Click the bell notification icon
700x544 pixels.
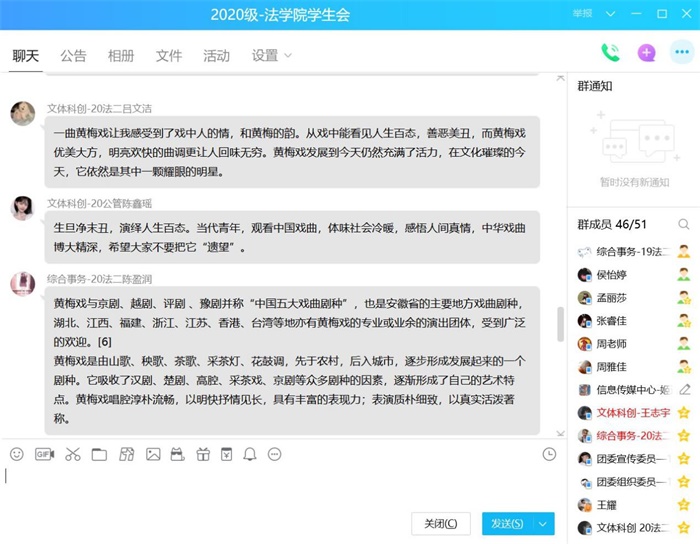(x=250, y=454)
